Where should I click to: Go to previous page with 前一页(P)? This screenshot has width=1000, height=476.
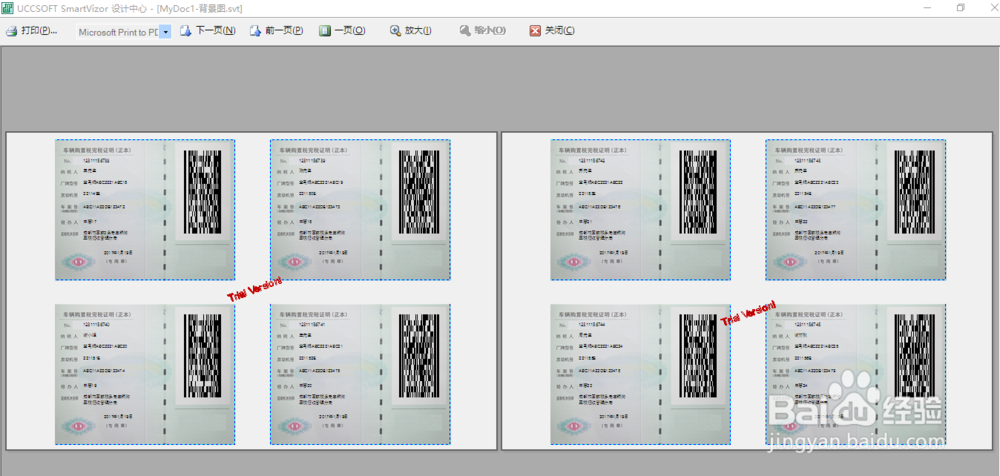coord(276,31)
